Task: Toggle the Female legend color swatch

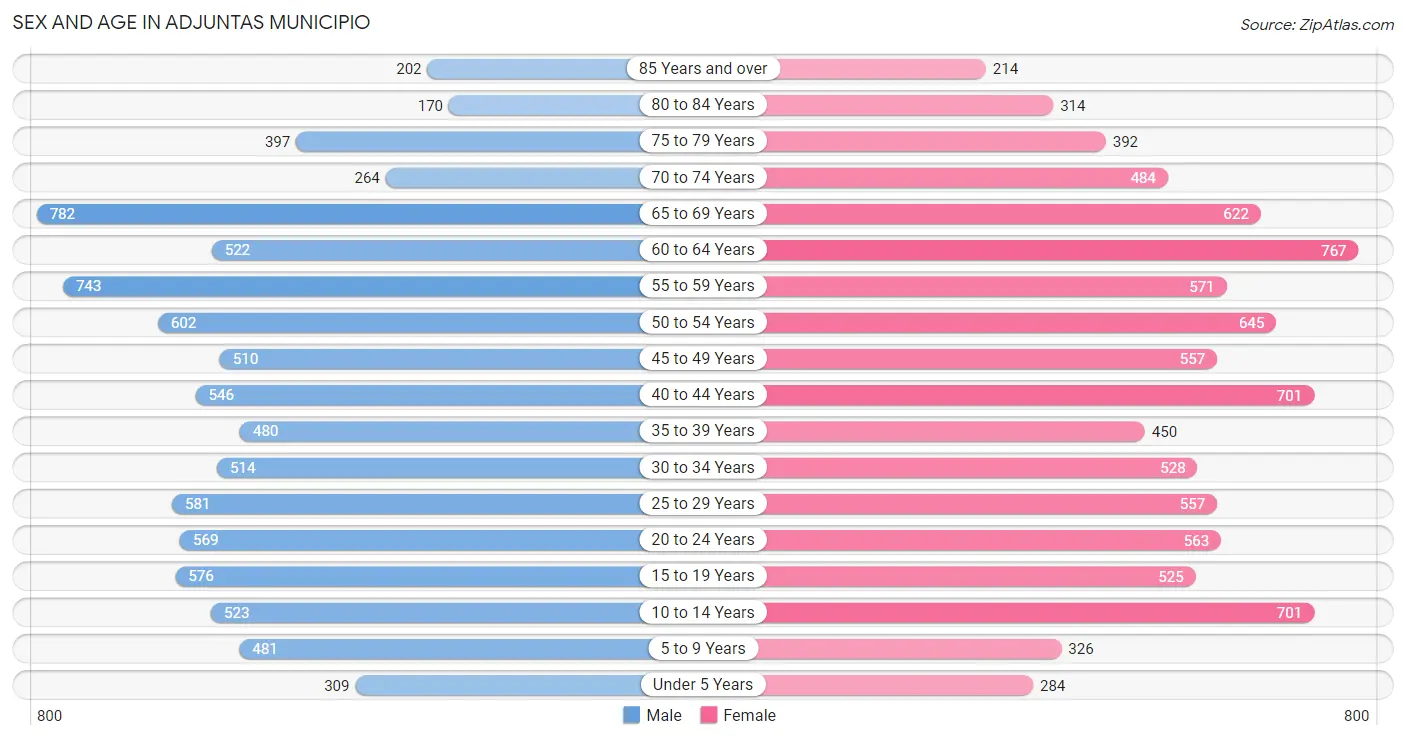Action: (x=709, y=715)
